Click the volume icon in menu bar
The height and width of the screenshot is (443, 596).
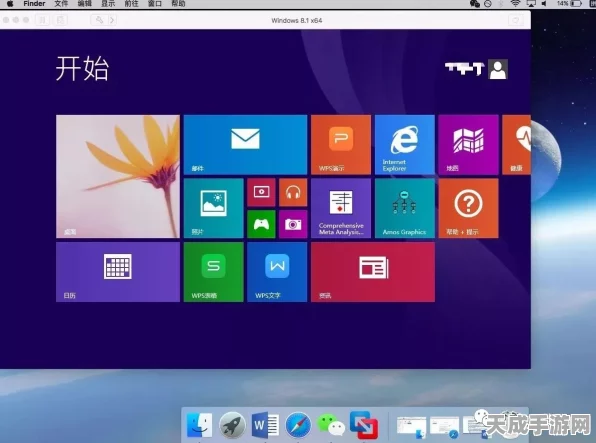(544, 4)
